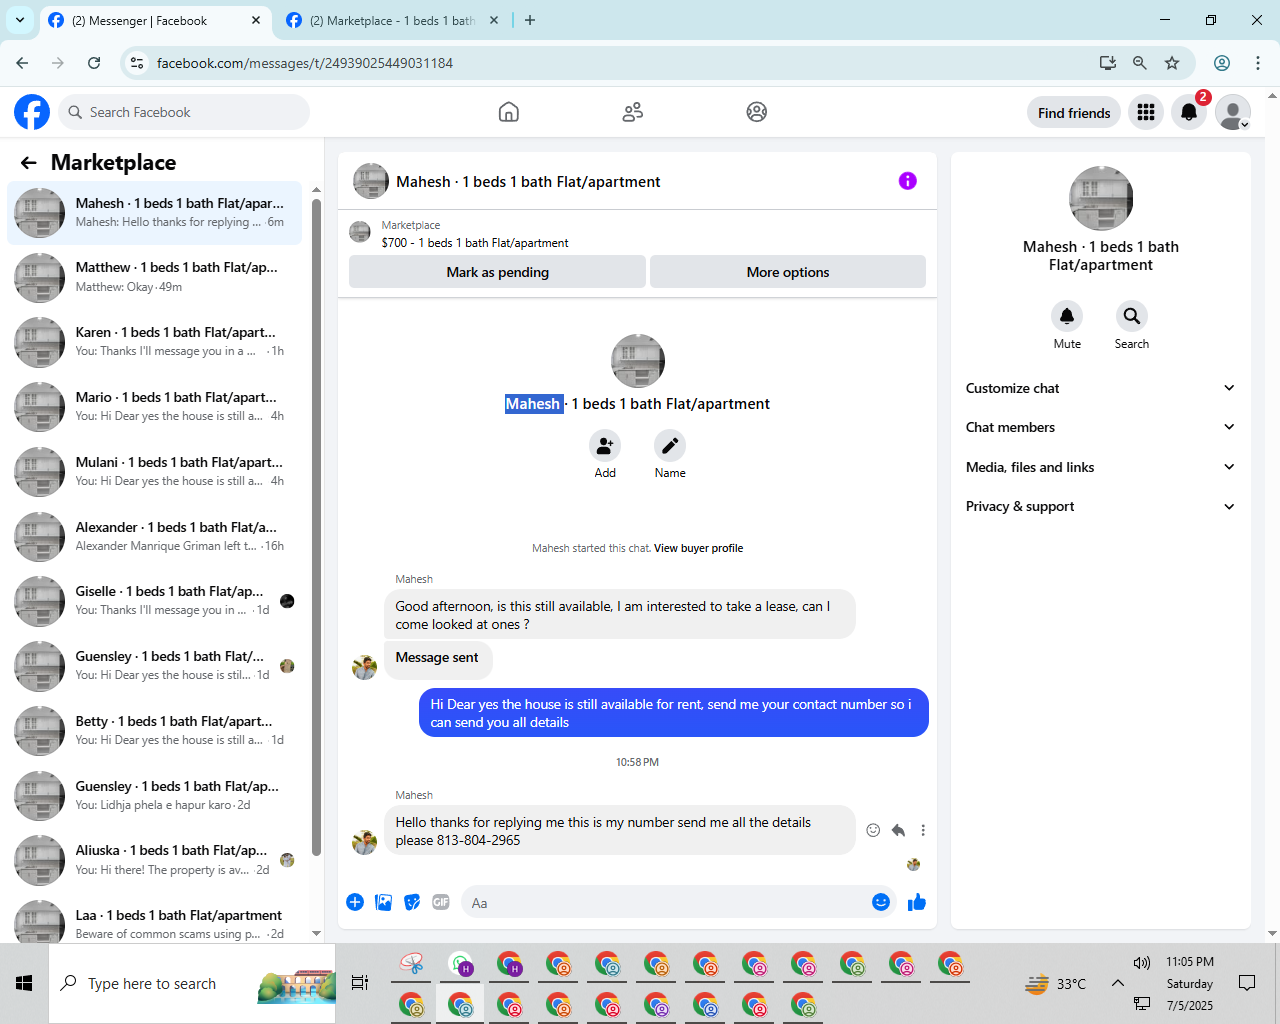Click the Search Facebook field
The width and height of the screenshot is (1280, 1024).
tap(184, 112)
